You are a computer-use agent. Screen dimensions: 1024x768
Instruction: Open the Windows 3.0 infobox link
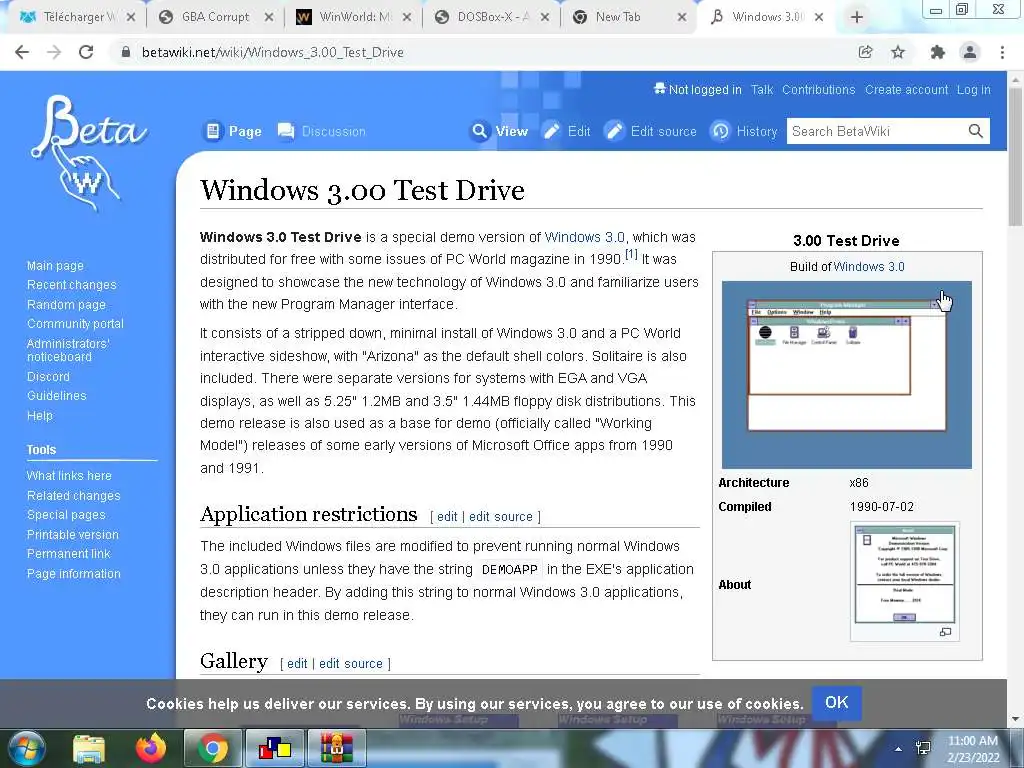point(869,266)
